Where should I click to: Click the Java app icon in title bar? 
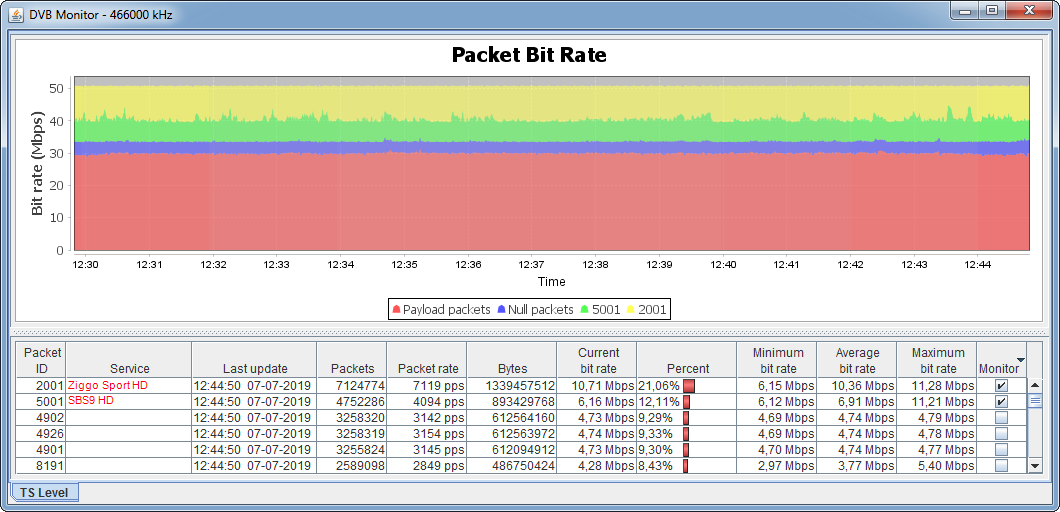(16, 11)
